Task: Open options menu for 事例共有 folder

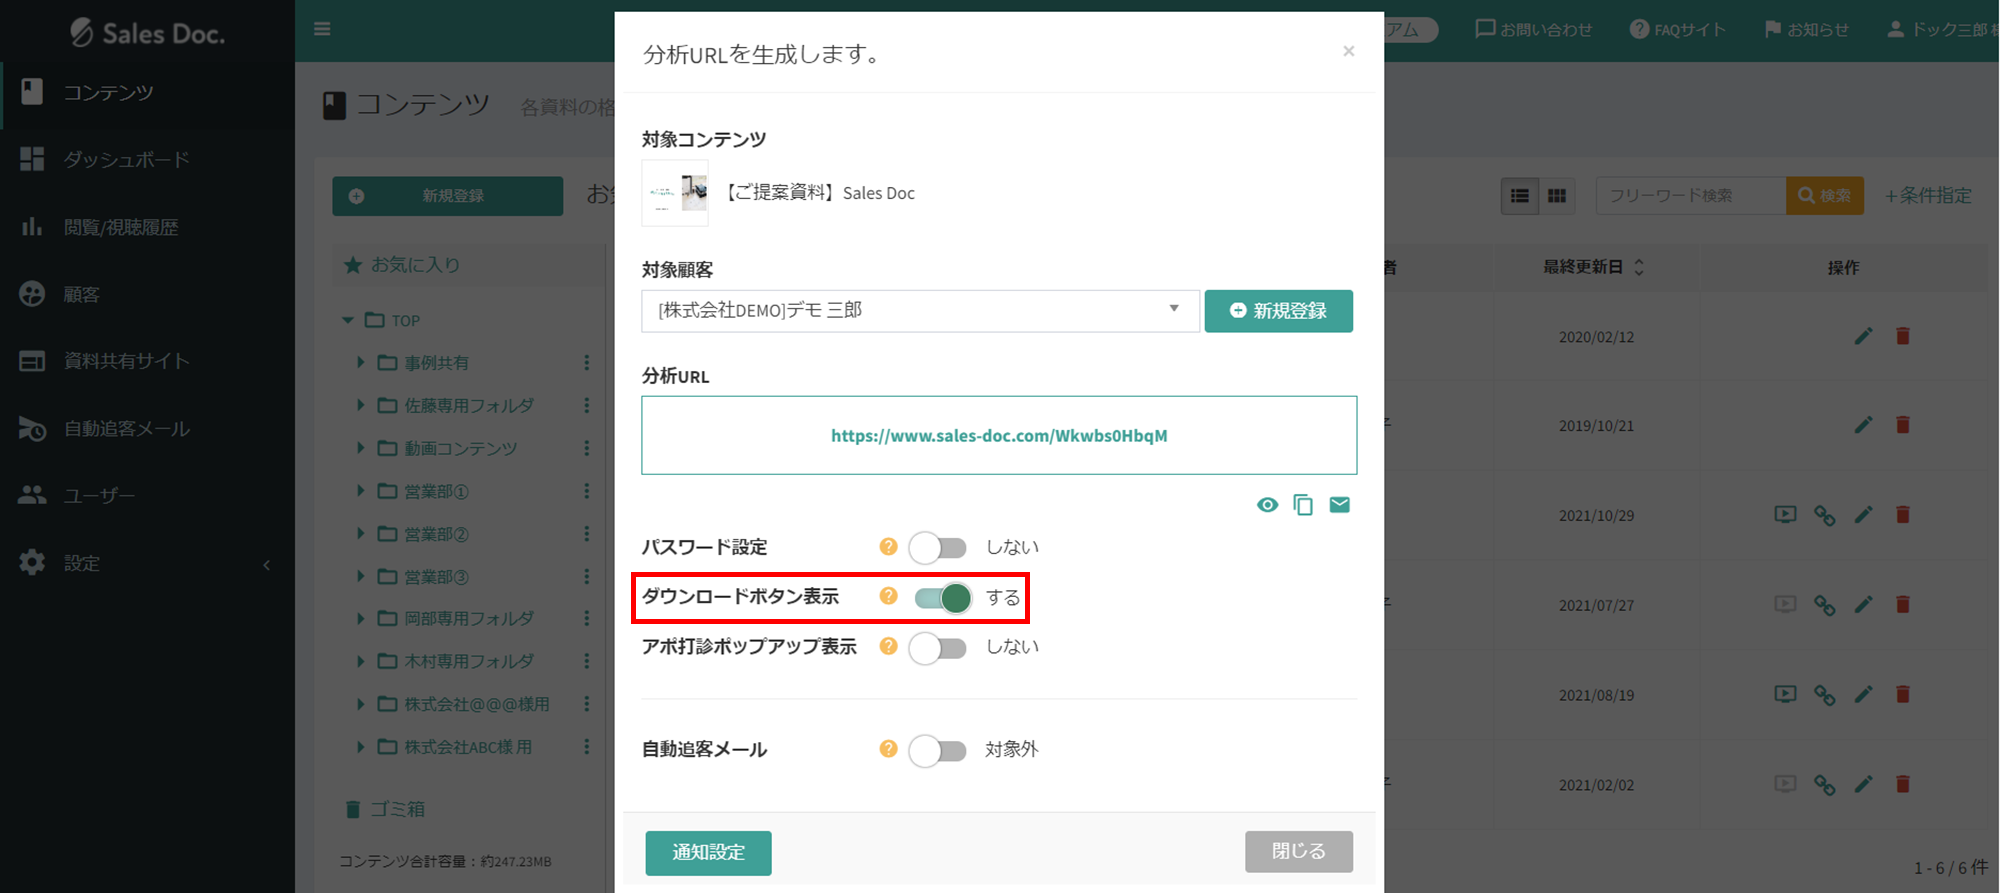Action: coord(587,363)
